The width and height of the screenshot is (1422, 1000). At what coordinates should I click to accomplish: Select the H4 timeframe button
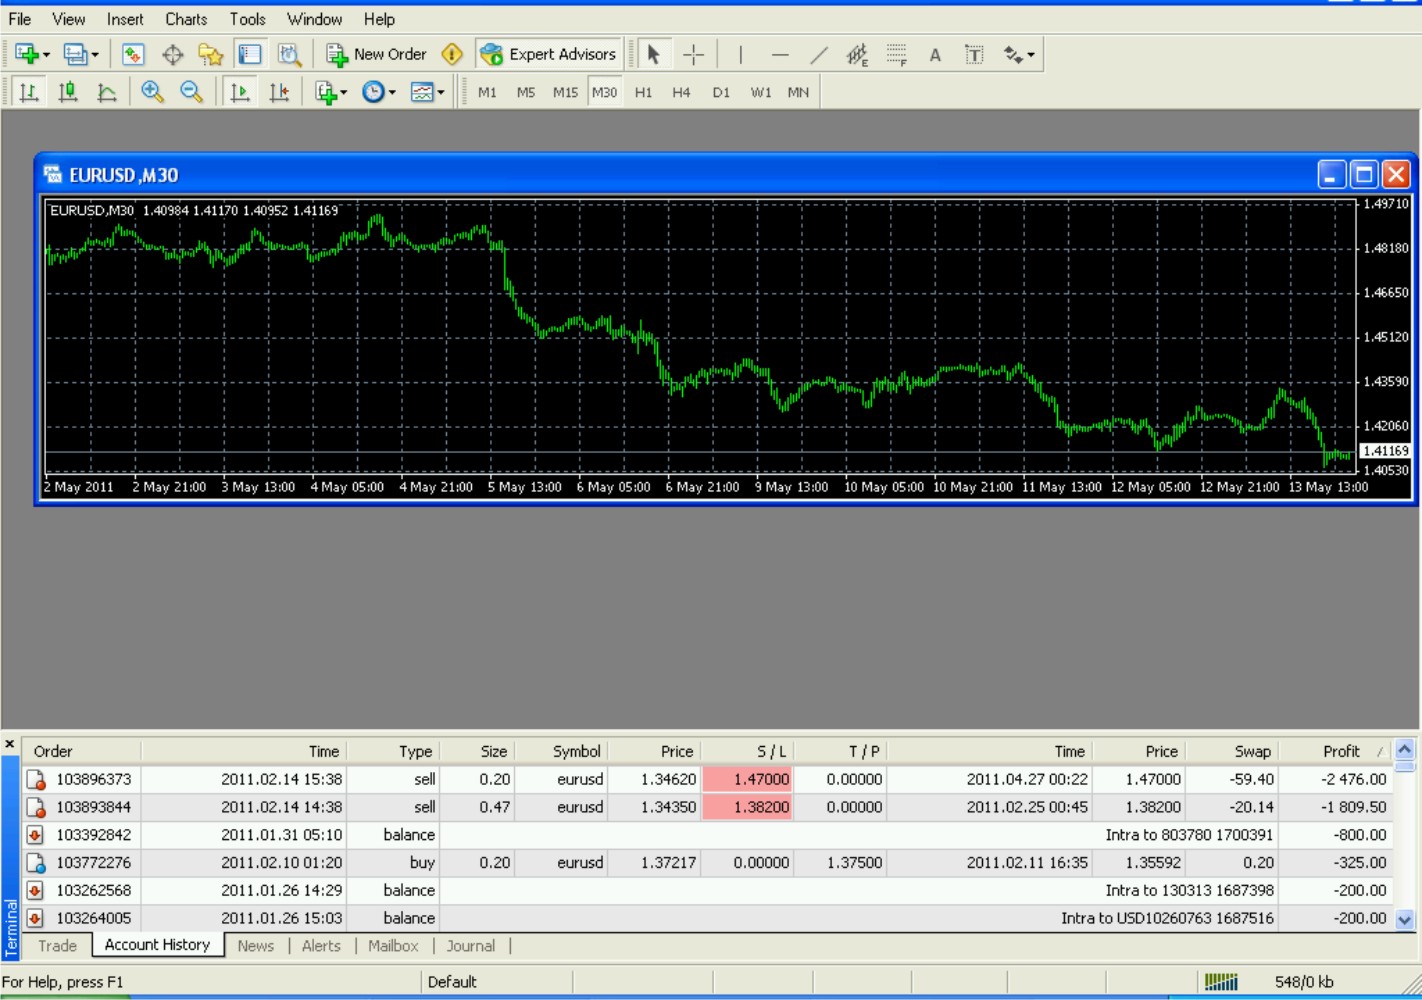tap(681, 92)
